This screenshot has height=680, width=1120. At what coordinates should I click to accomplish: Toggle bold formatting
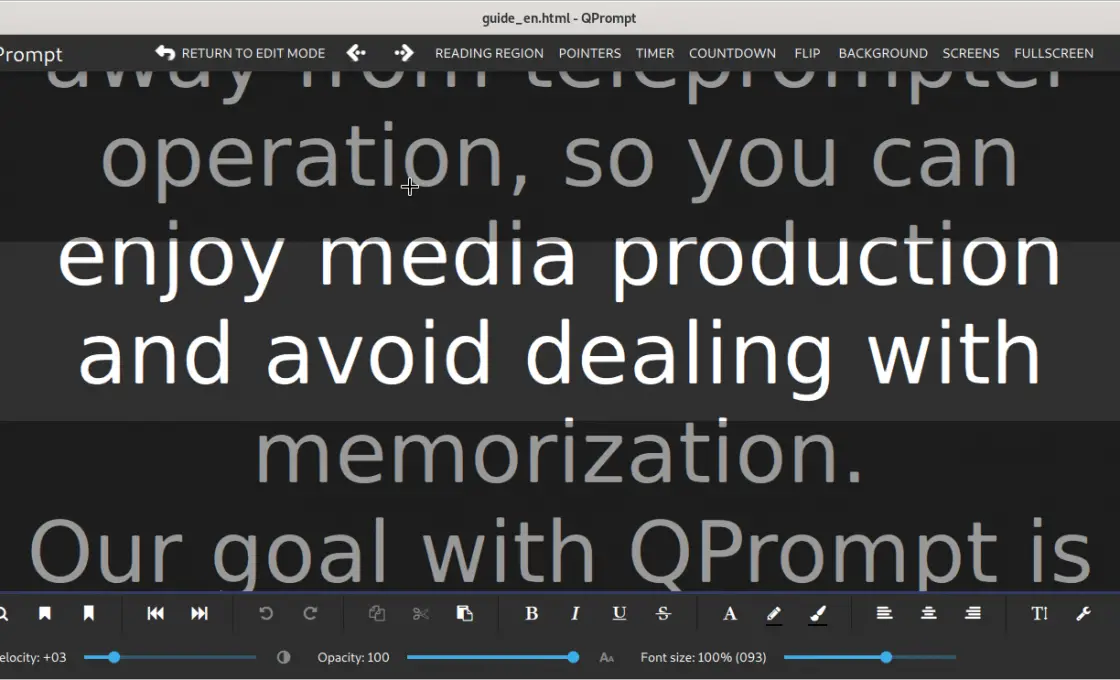pyautogui.click(x=531, y=614)
